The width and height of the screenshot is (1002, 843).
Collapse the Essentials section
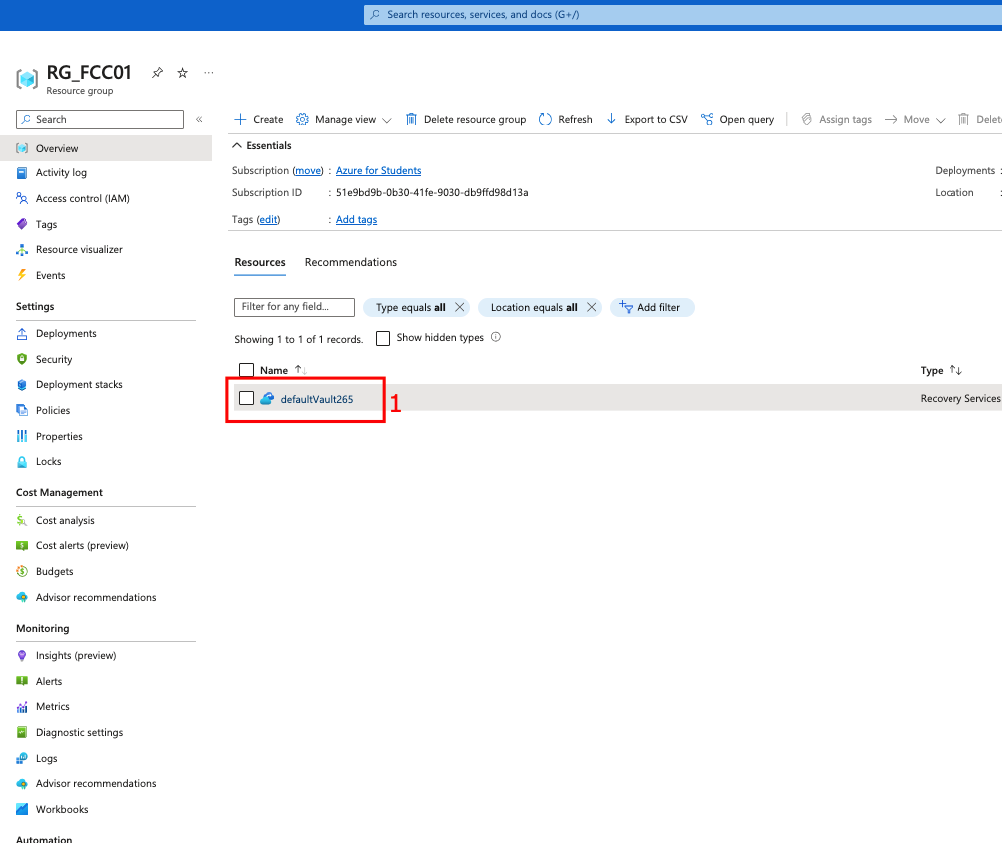(x=238, y=146)
